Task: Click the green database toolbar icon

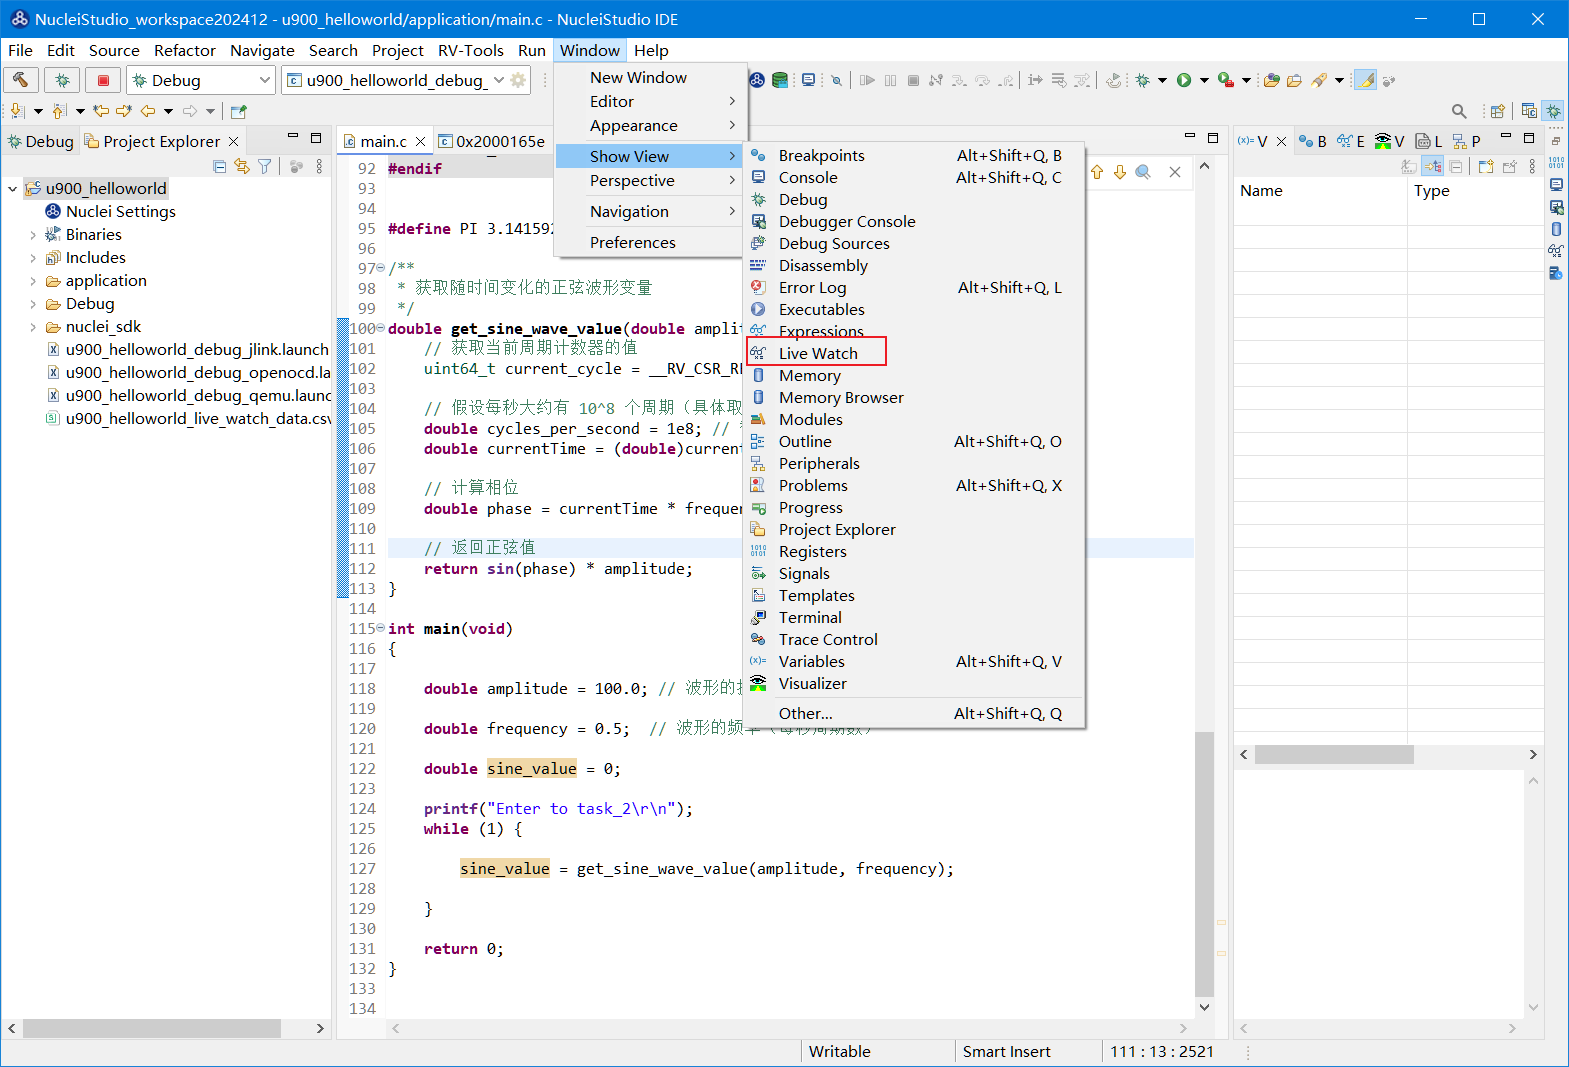Action: 780,80
